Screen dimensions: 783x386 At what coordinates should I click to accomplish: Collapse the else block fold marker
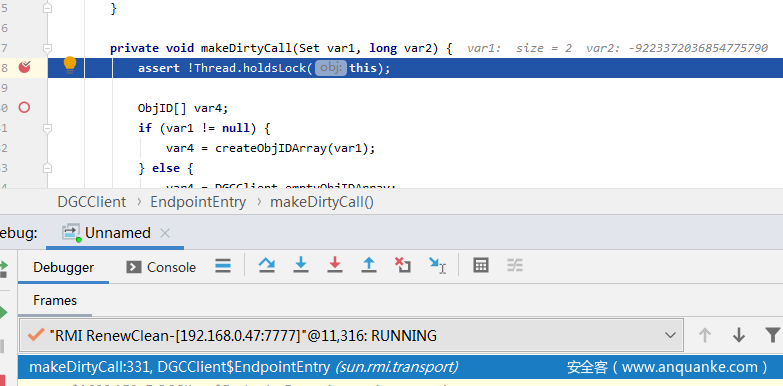(x=47, y=168)
